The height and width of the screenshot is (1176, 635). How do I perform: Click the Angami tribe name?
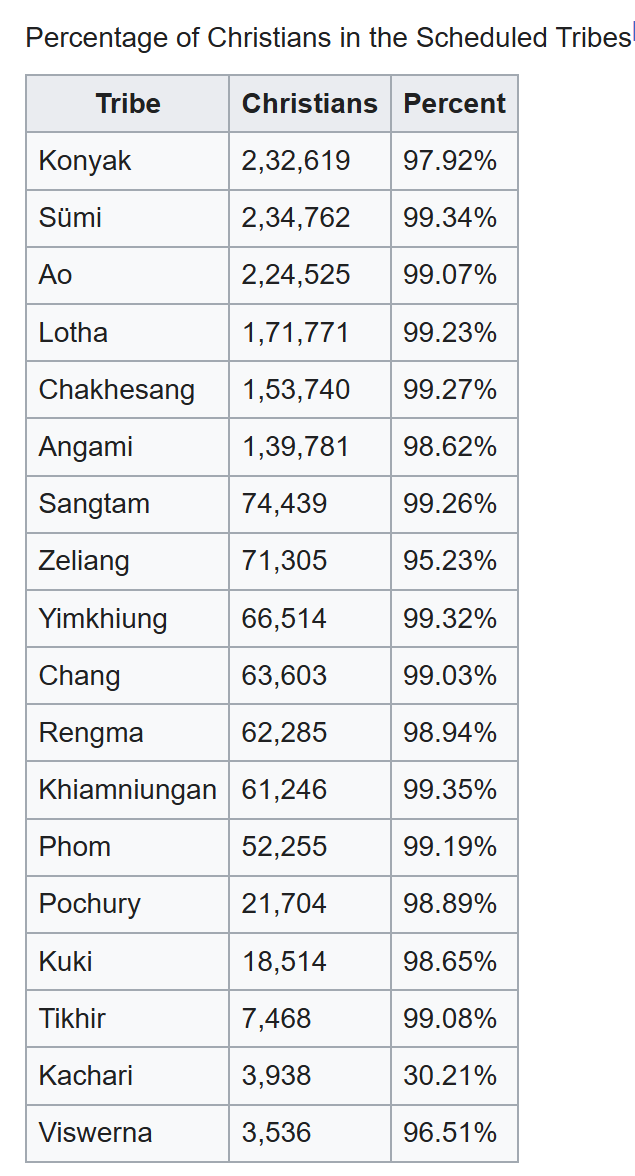click(85, 446)
